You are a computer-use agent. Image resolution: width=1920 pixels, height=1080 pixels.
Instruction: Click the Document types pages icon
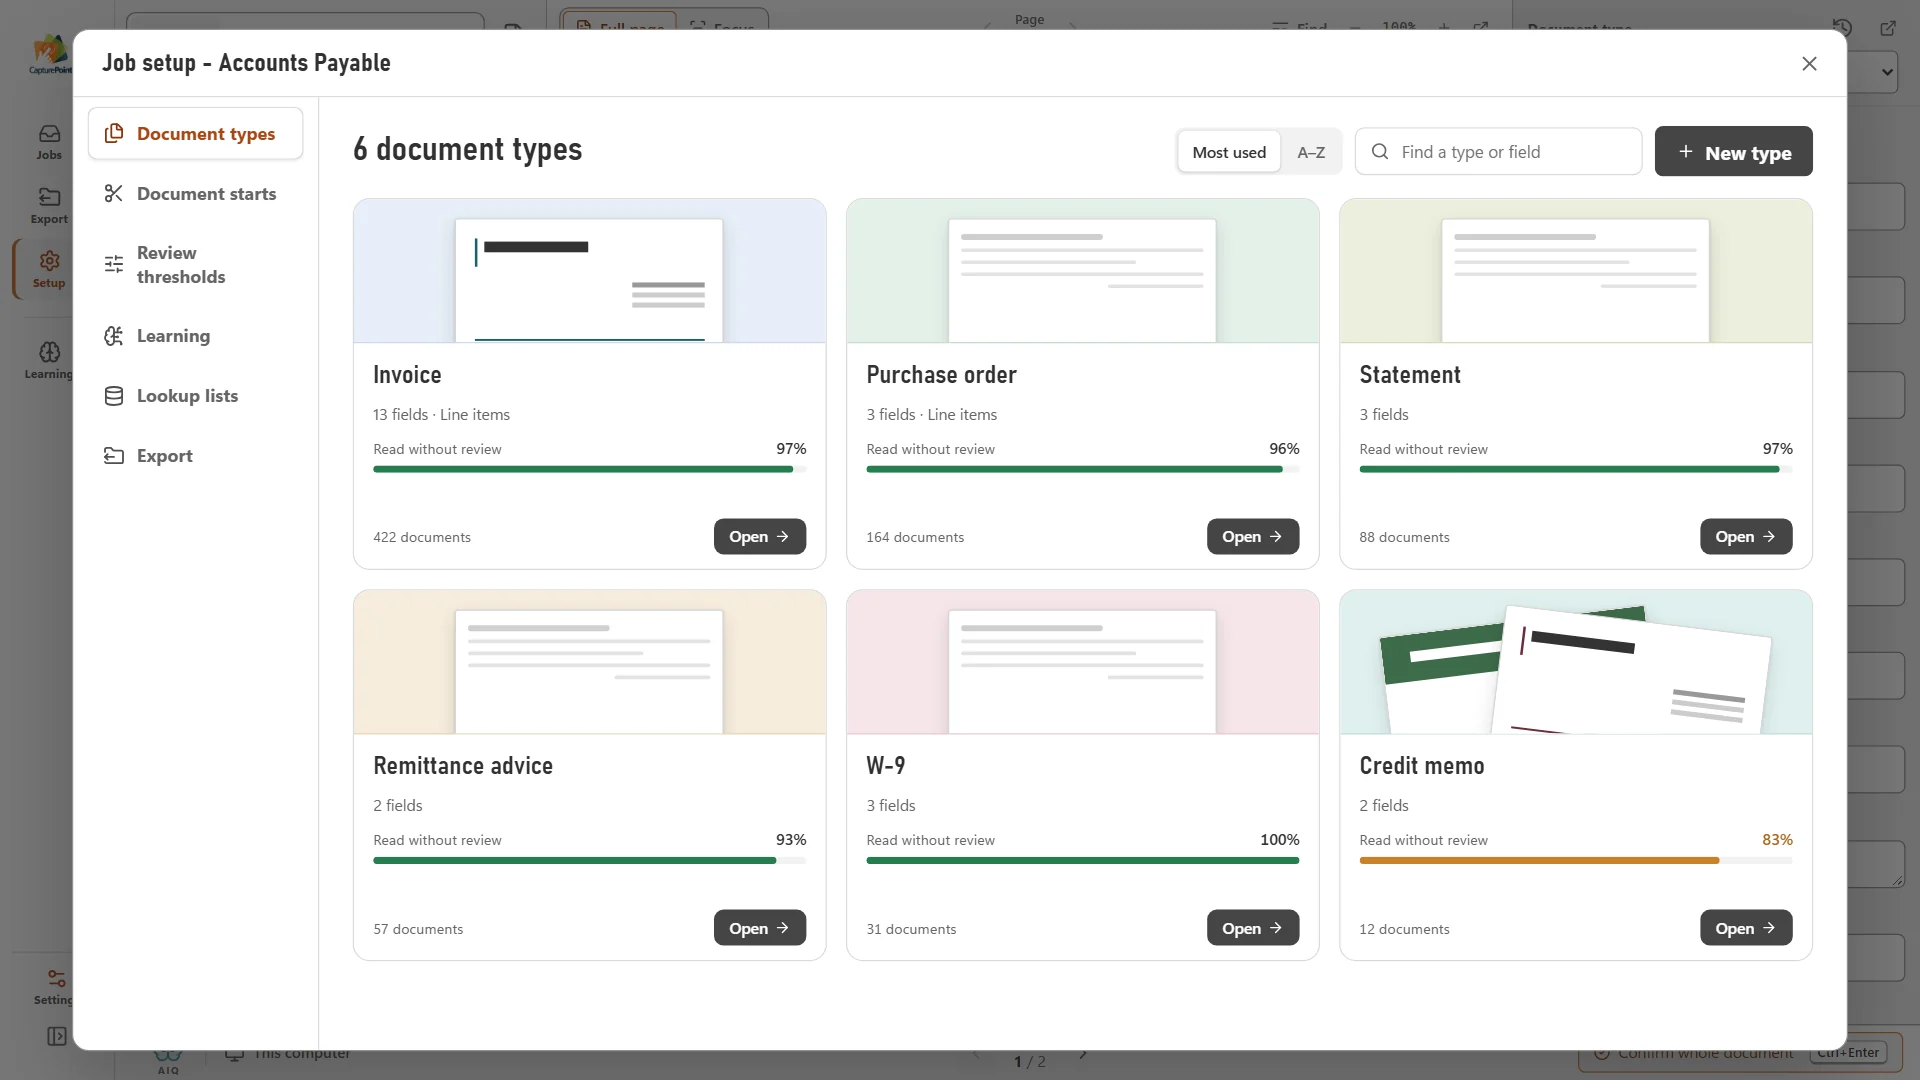[114, 133]
